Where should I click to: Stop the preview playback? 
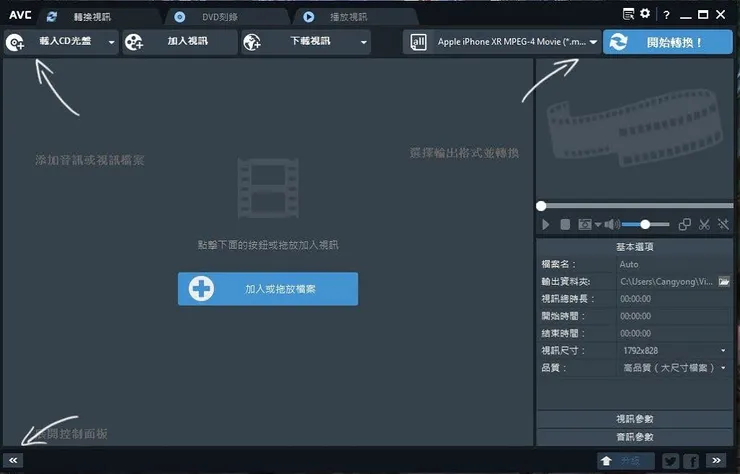565,224
